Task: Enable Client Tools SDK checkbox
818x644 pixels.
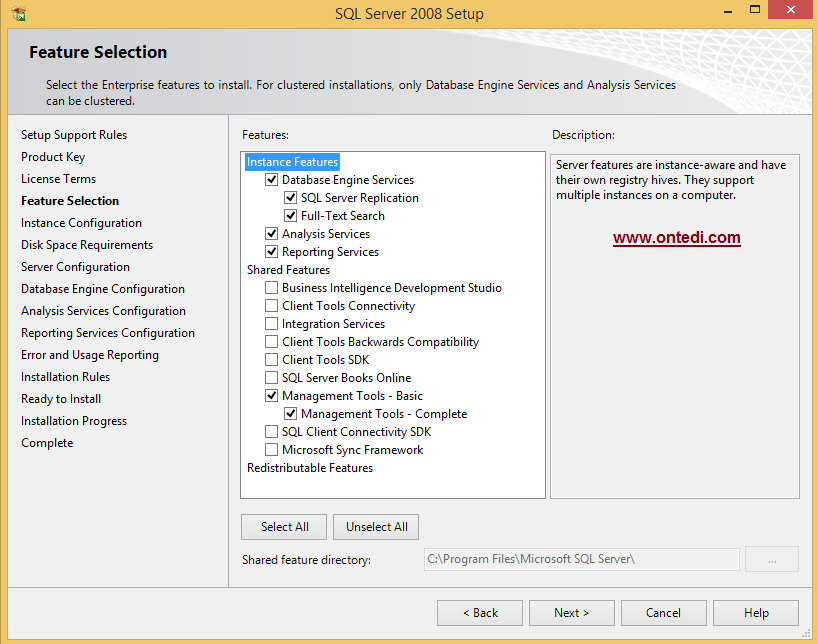Action: point(271,360)
